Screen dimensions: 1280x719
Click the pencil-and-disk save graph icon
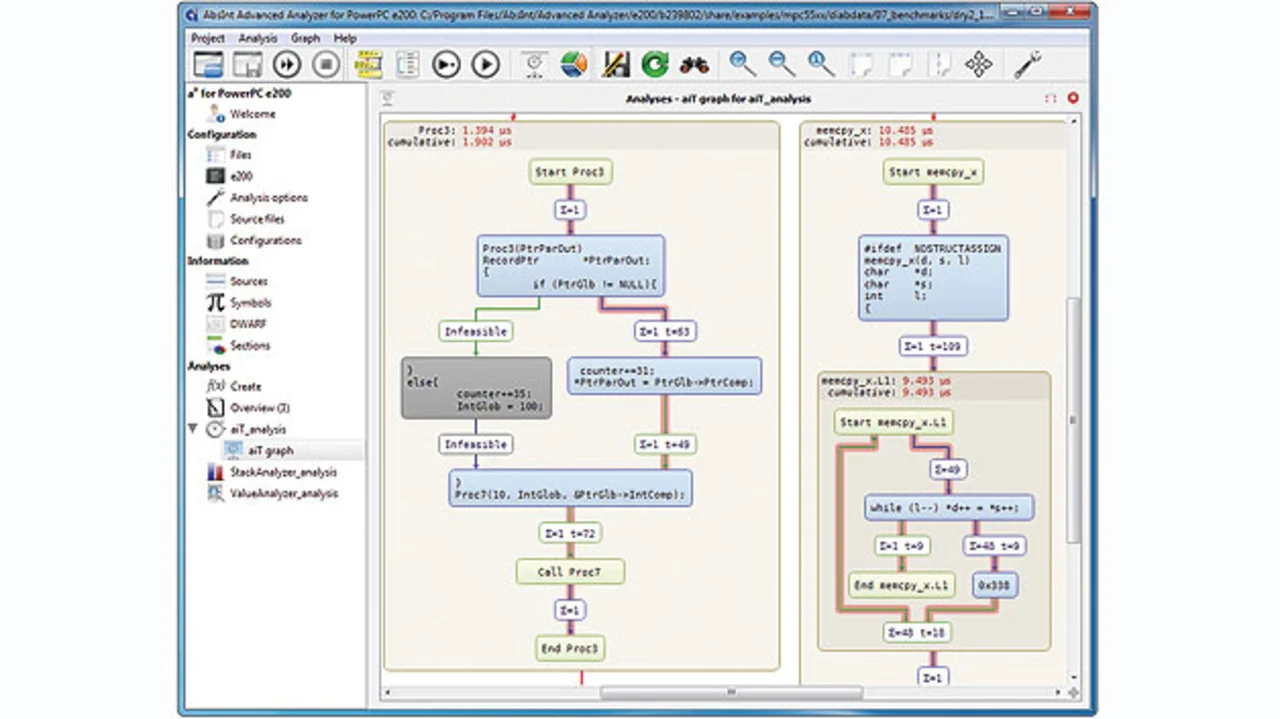point(615,65)
